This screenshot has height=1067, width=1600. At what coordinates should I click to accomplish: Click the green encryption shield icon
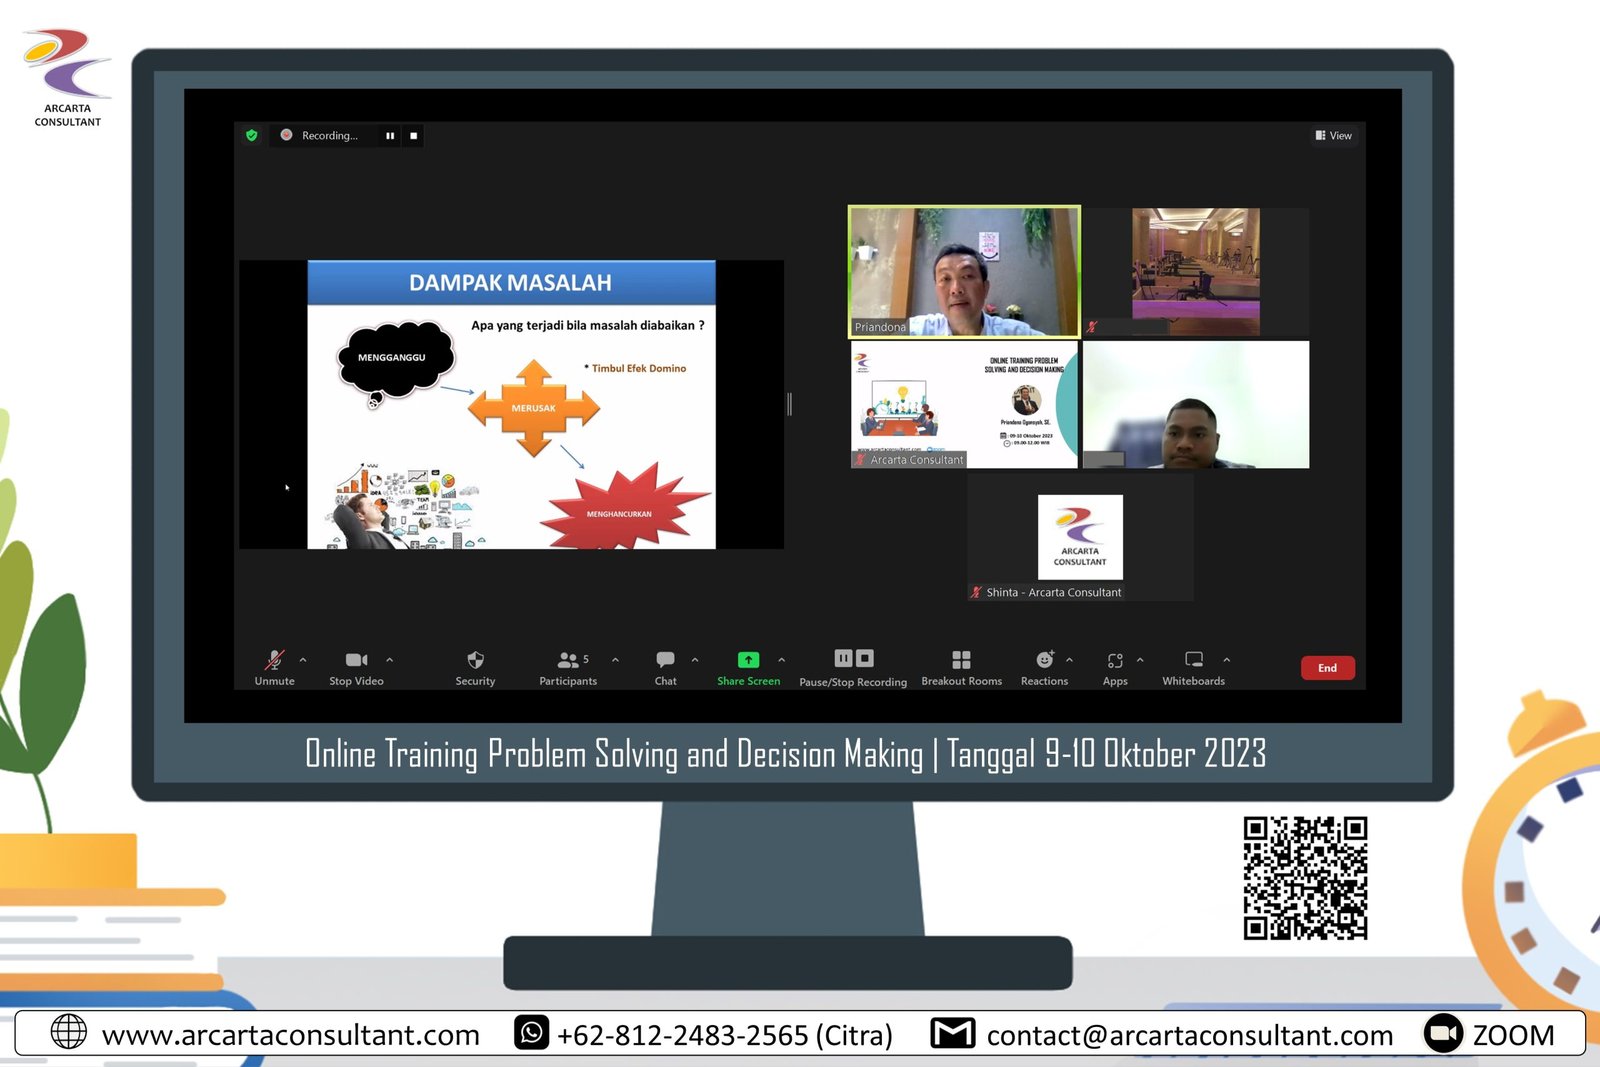pos(252,135)
